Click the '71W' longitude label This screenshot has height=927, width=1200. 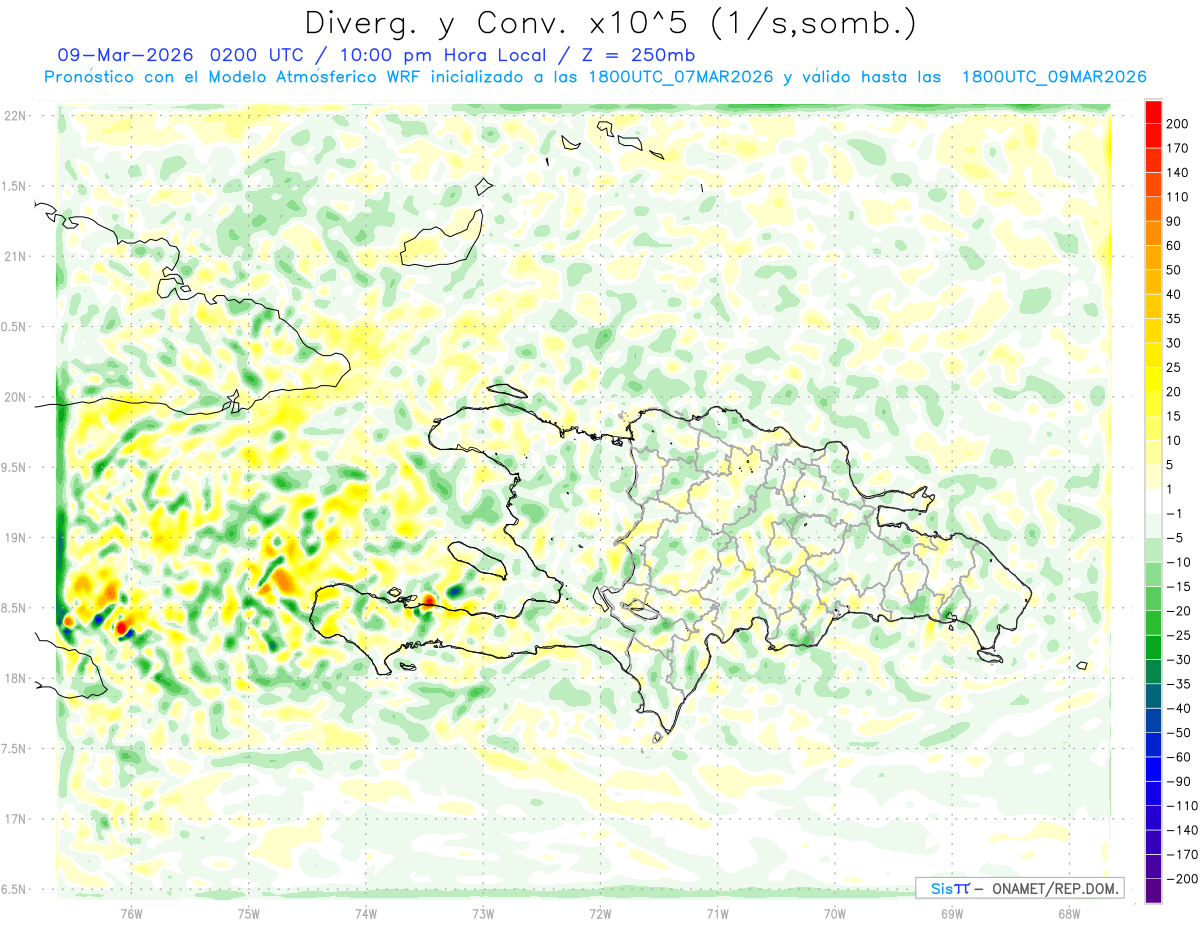(x=717, y=914)
